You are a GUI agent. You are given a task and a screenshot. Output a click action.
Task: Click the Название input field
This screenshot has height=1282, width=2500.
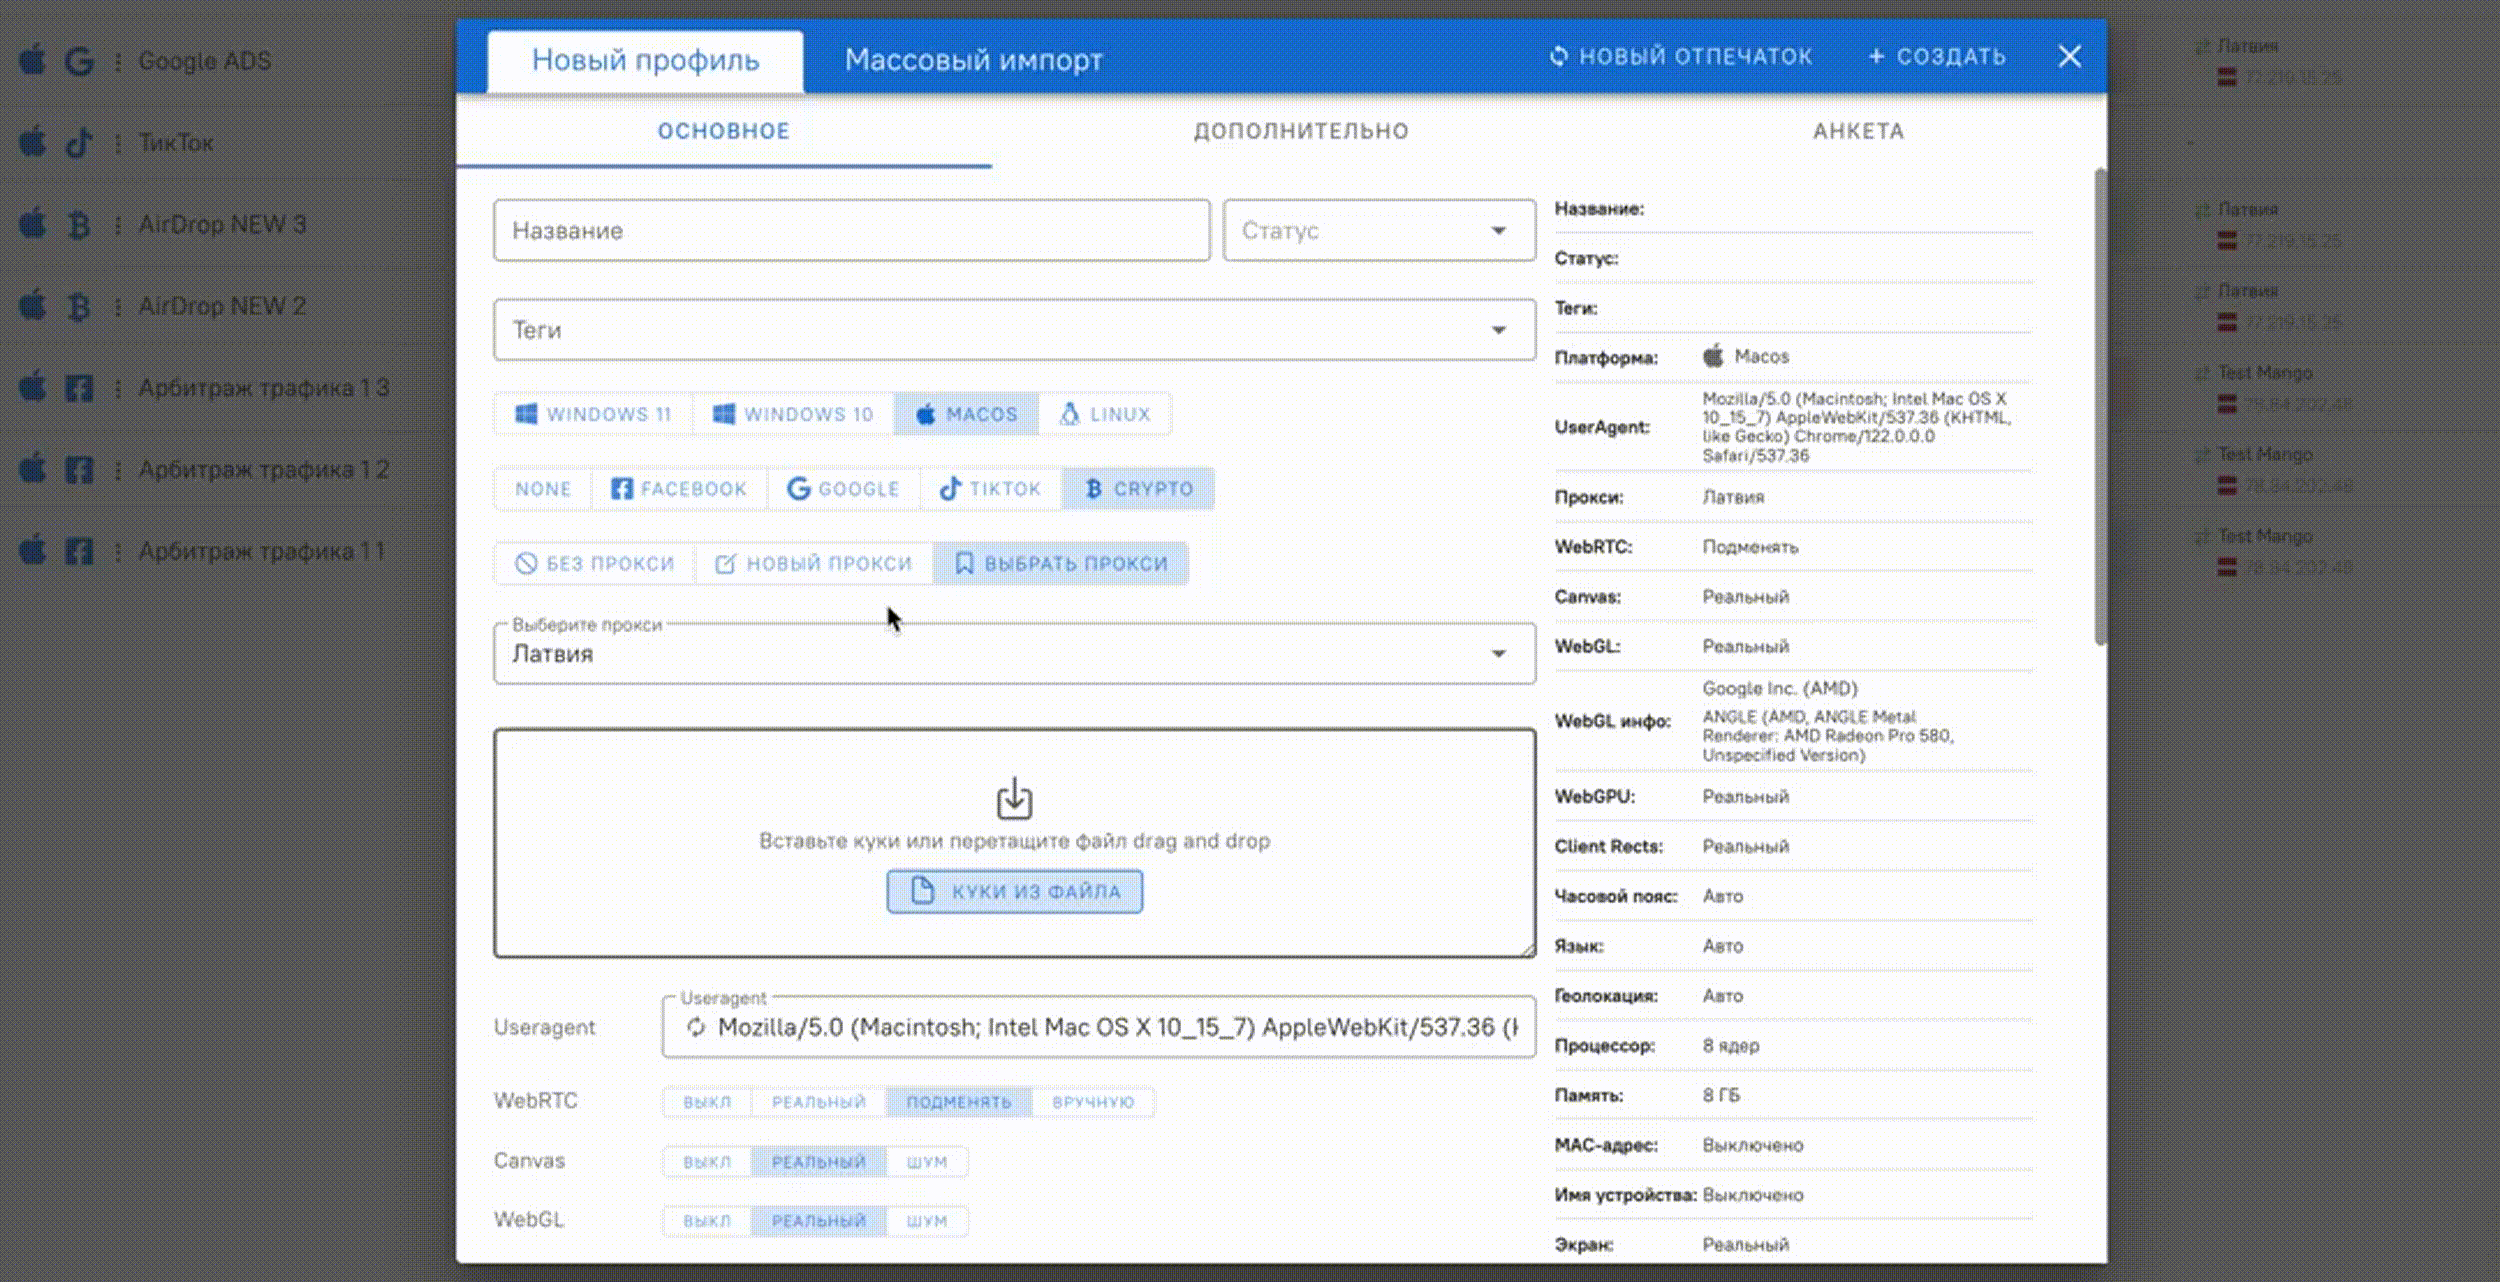pyautogui.click(x=851, y=231)
